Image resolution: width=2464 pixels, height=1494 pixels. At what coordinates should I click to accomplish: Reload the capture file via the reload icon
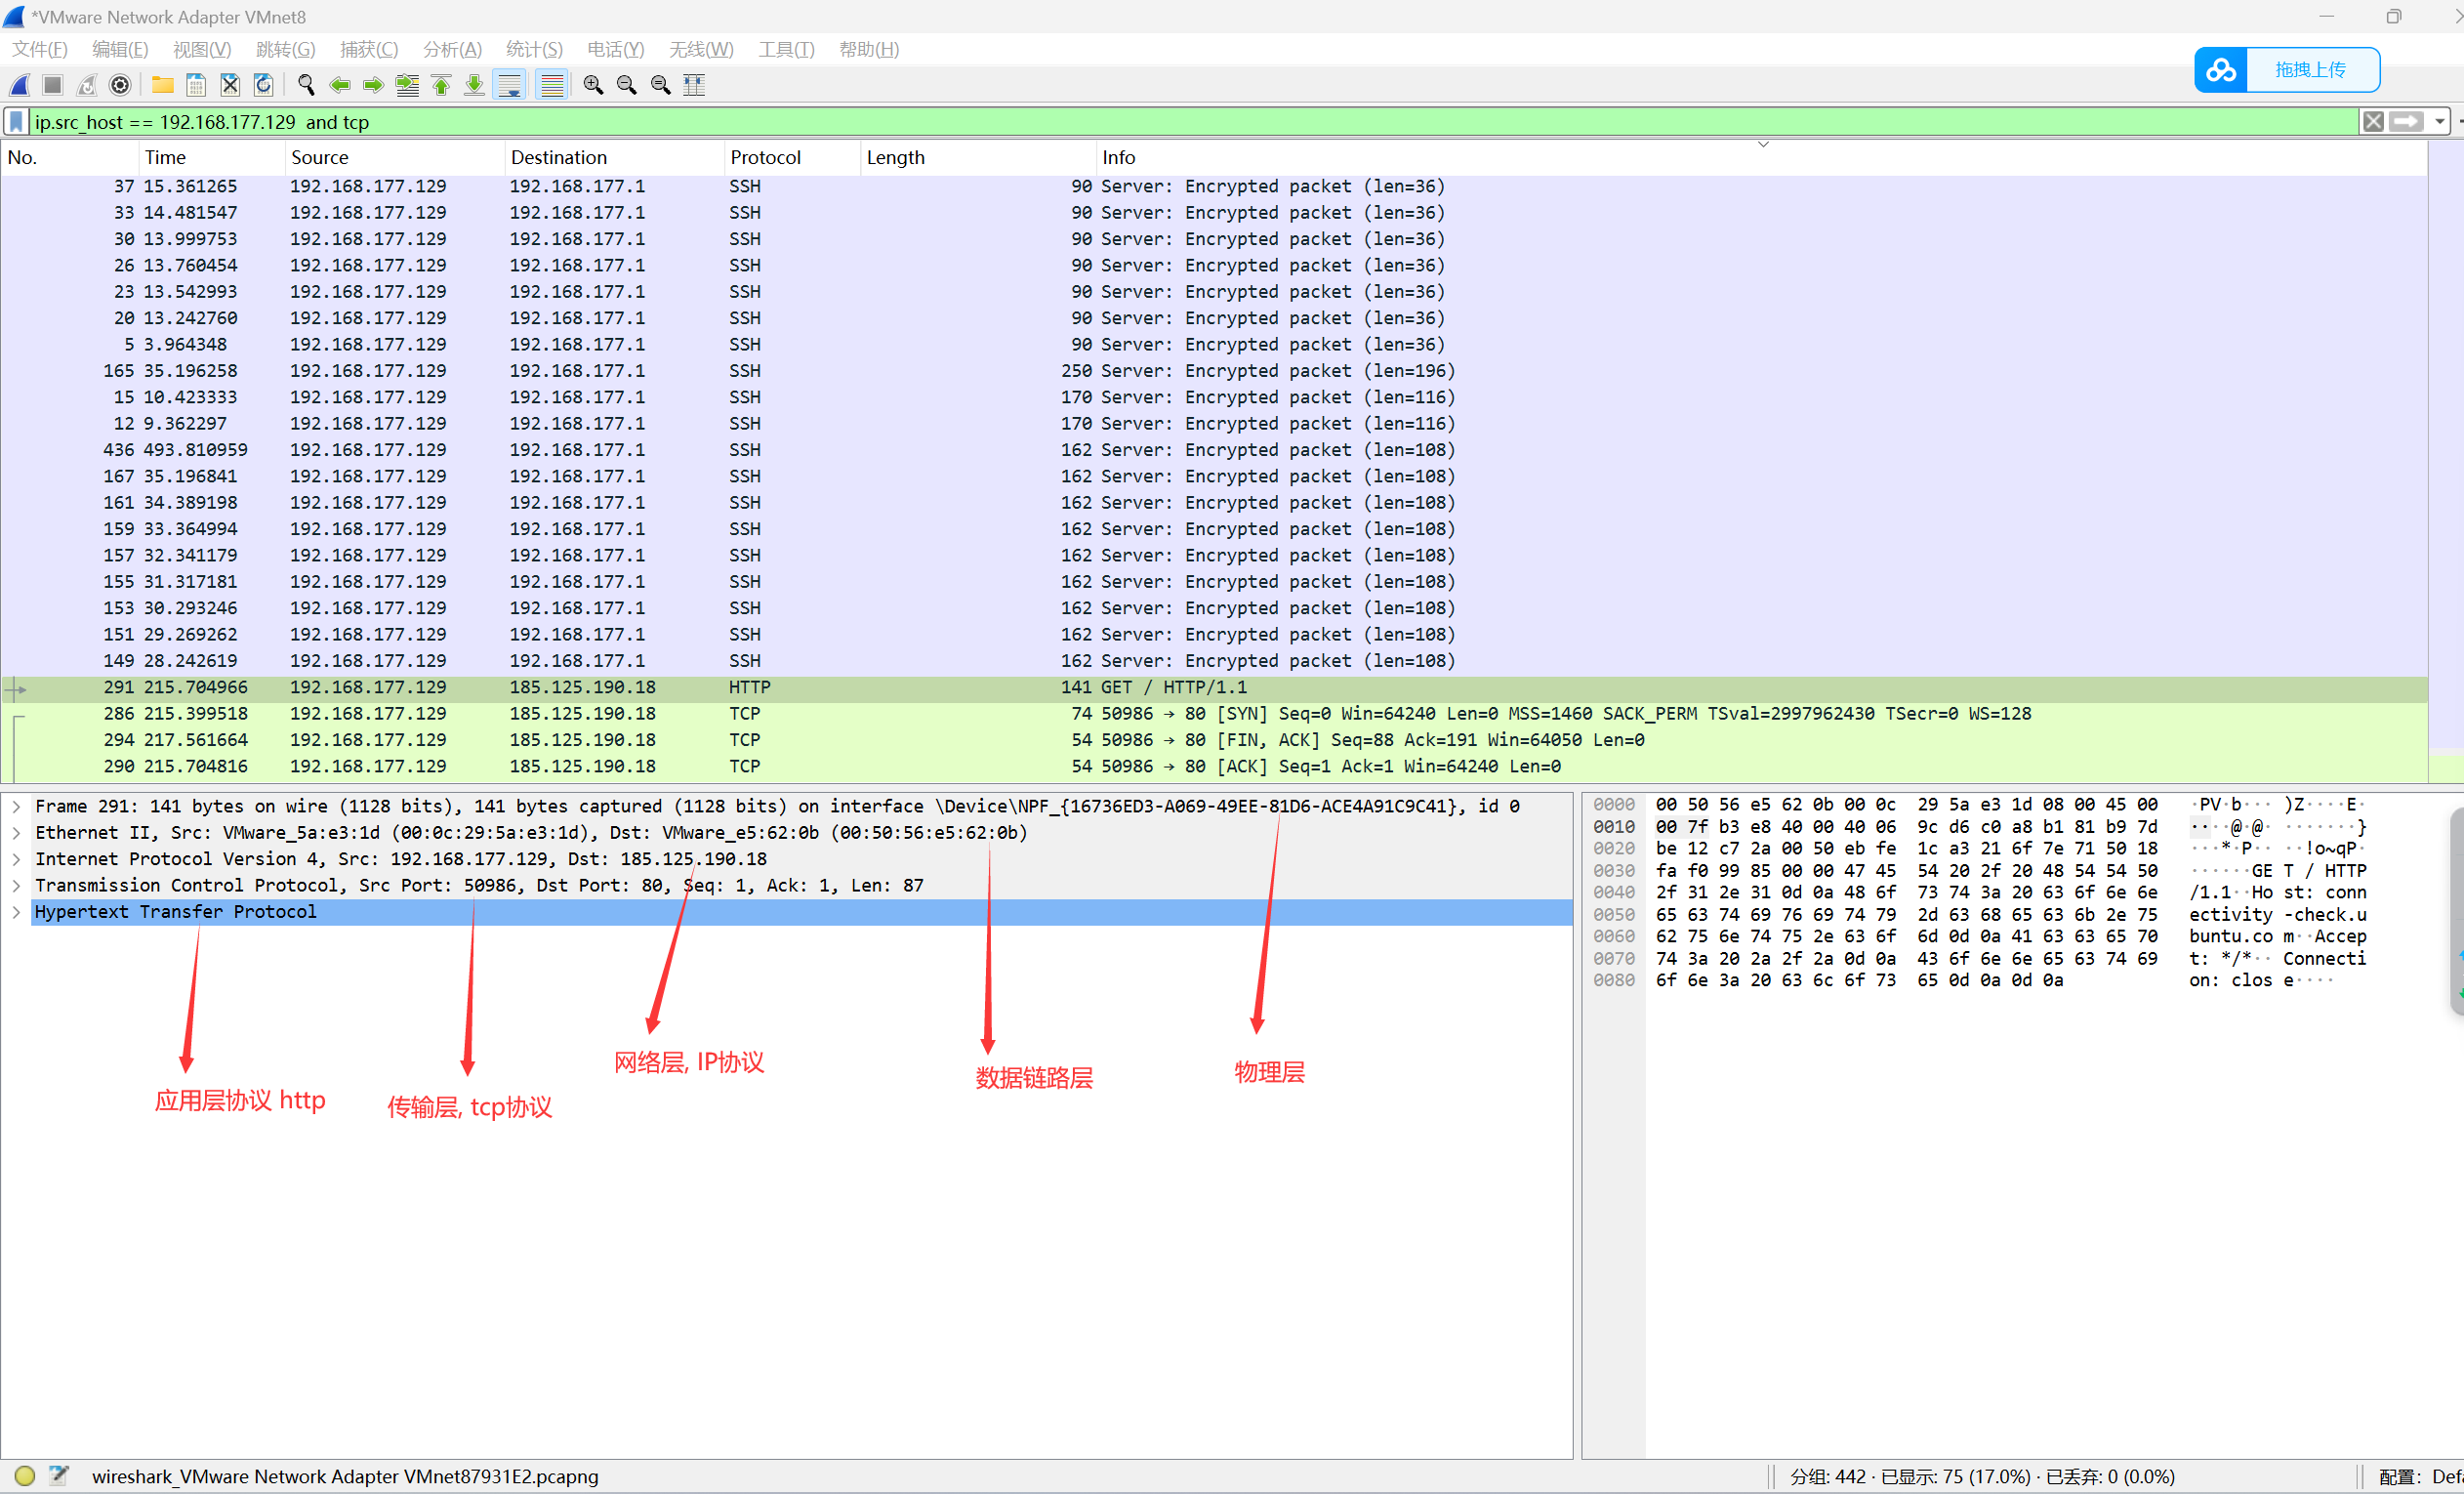(263, 85)
